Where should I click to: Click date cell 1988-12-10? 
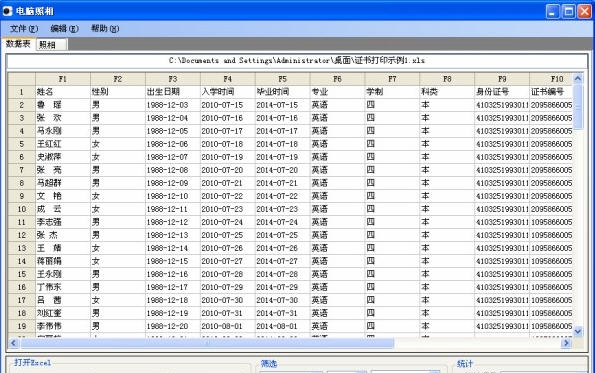pyautogui.click(x=173, y=196)
